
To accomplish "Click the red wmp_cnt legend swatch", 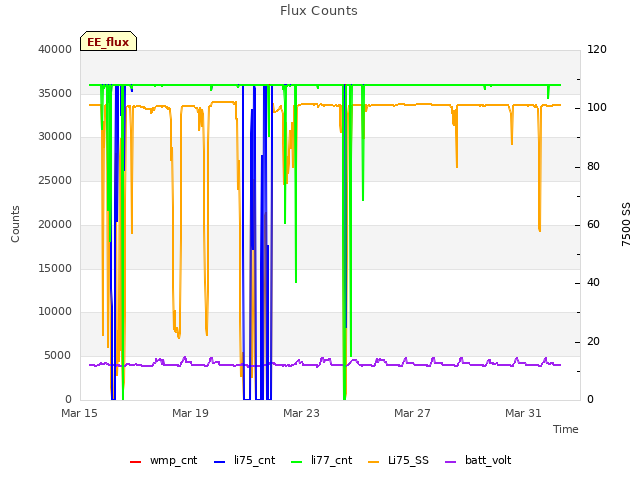I will click(x=136, y=462).
